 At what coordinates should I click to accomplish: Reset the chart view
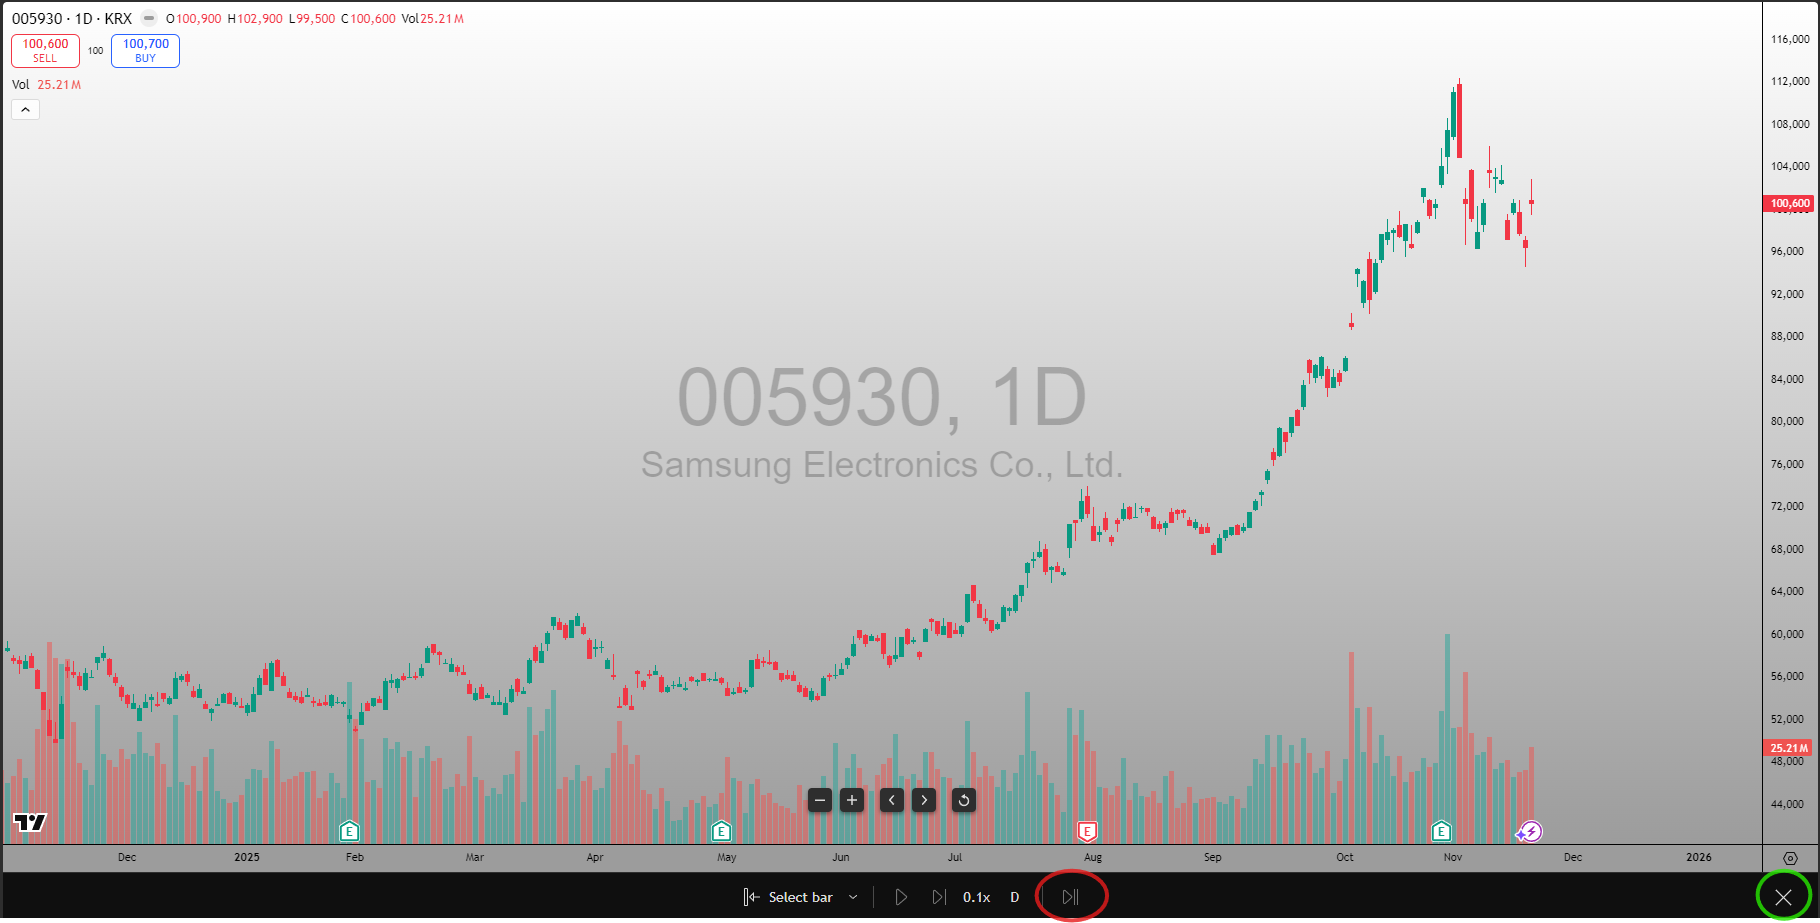(964, 800)
